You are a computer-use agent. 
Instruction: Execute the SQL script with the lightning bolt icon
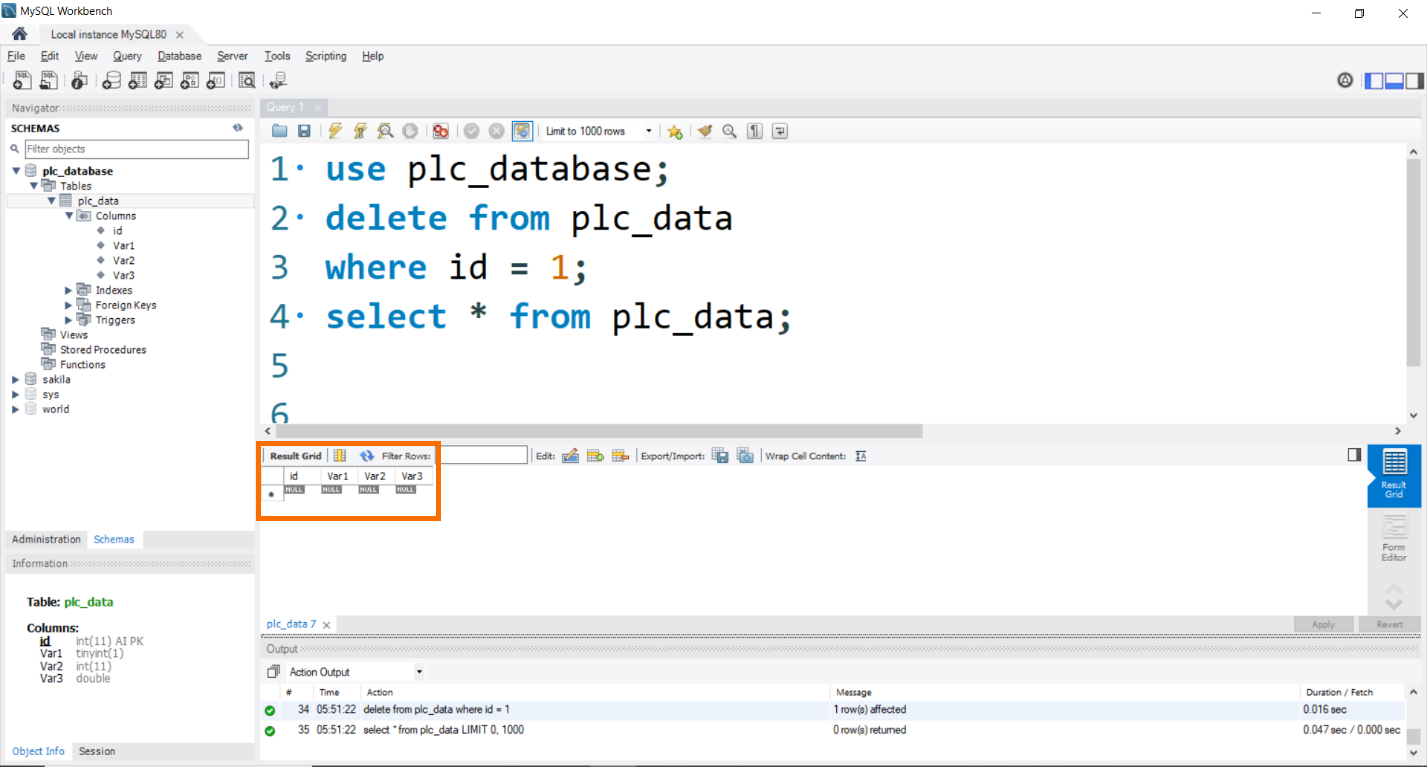[x=335, y=131]
